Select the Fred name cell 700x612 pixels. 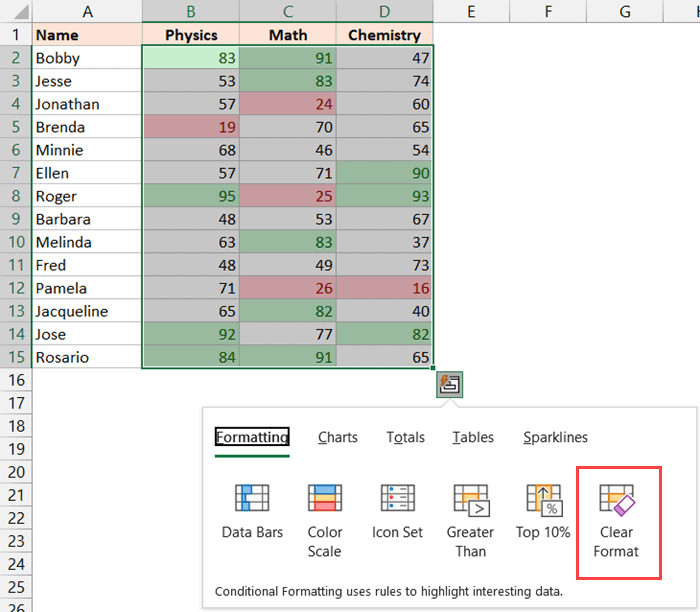coord(87,265)
